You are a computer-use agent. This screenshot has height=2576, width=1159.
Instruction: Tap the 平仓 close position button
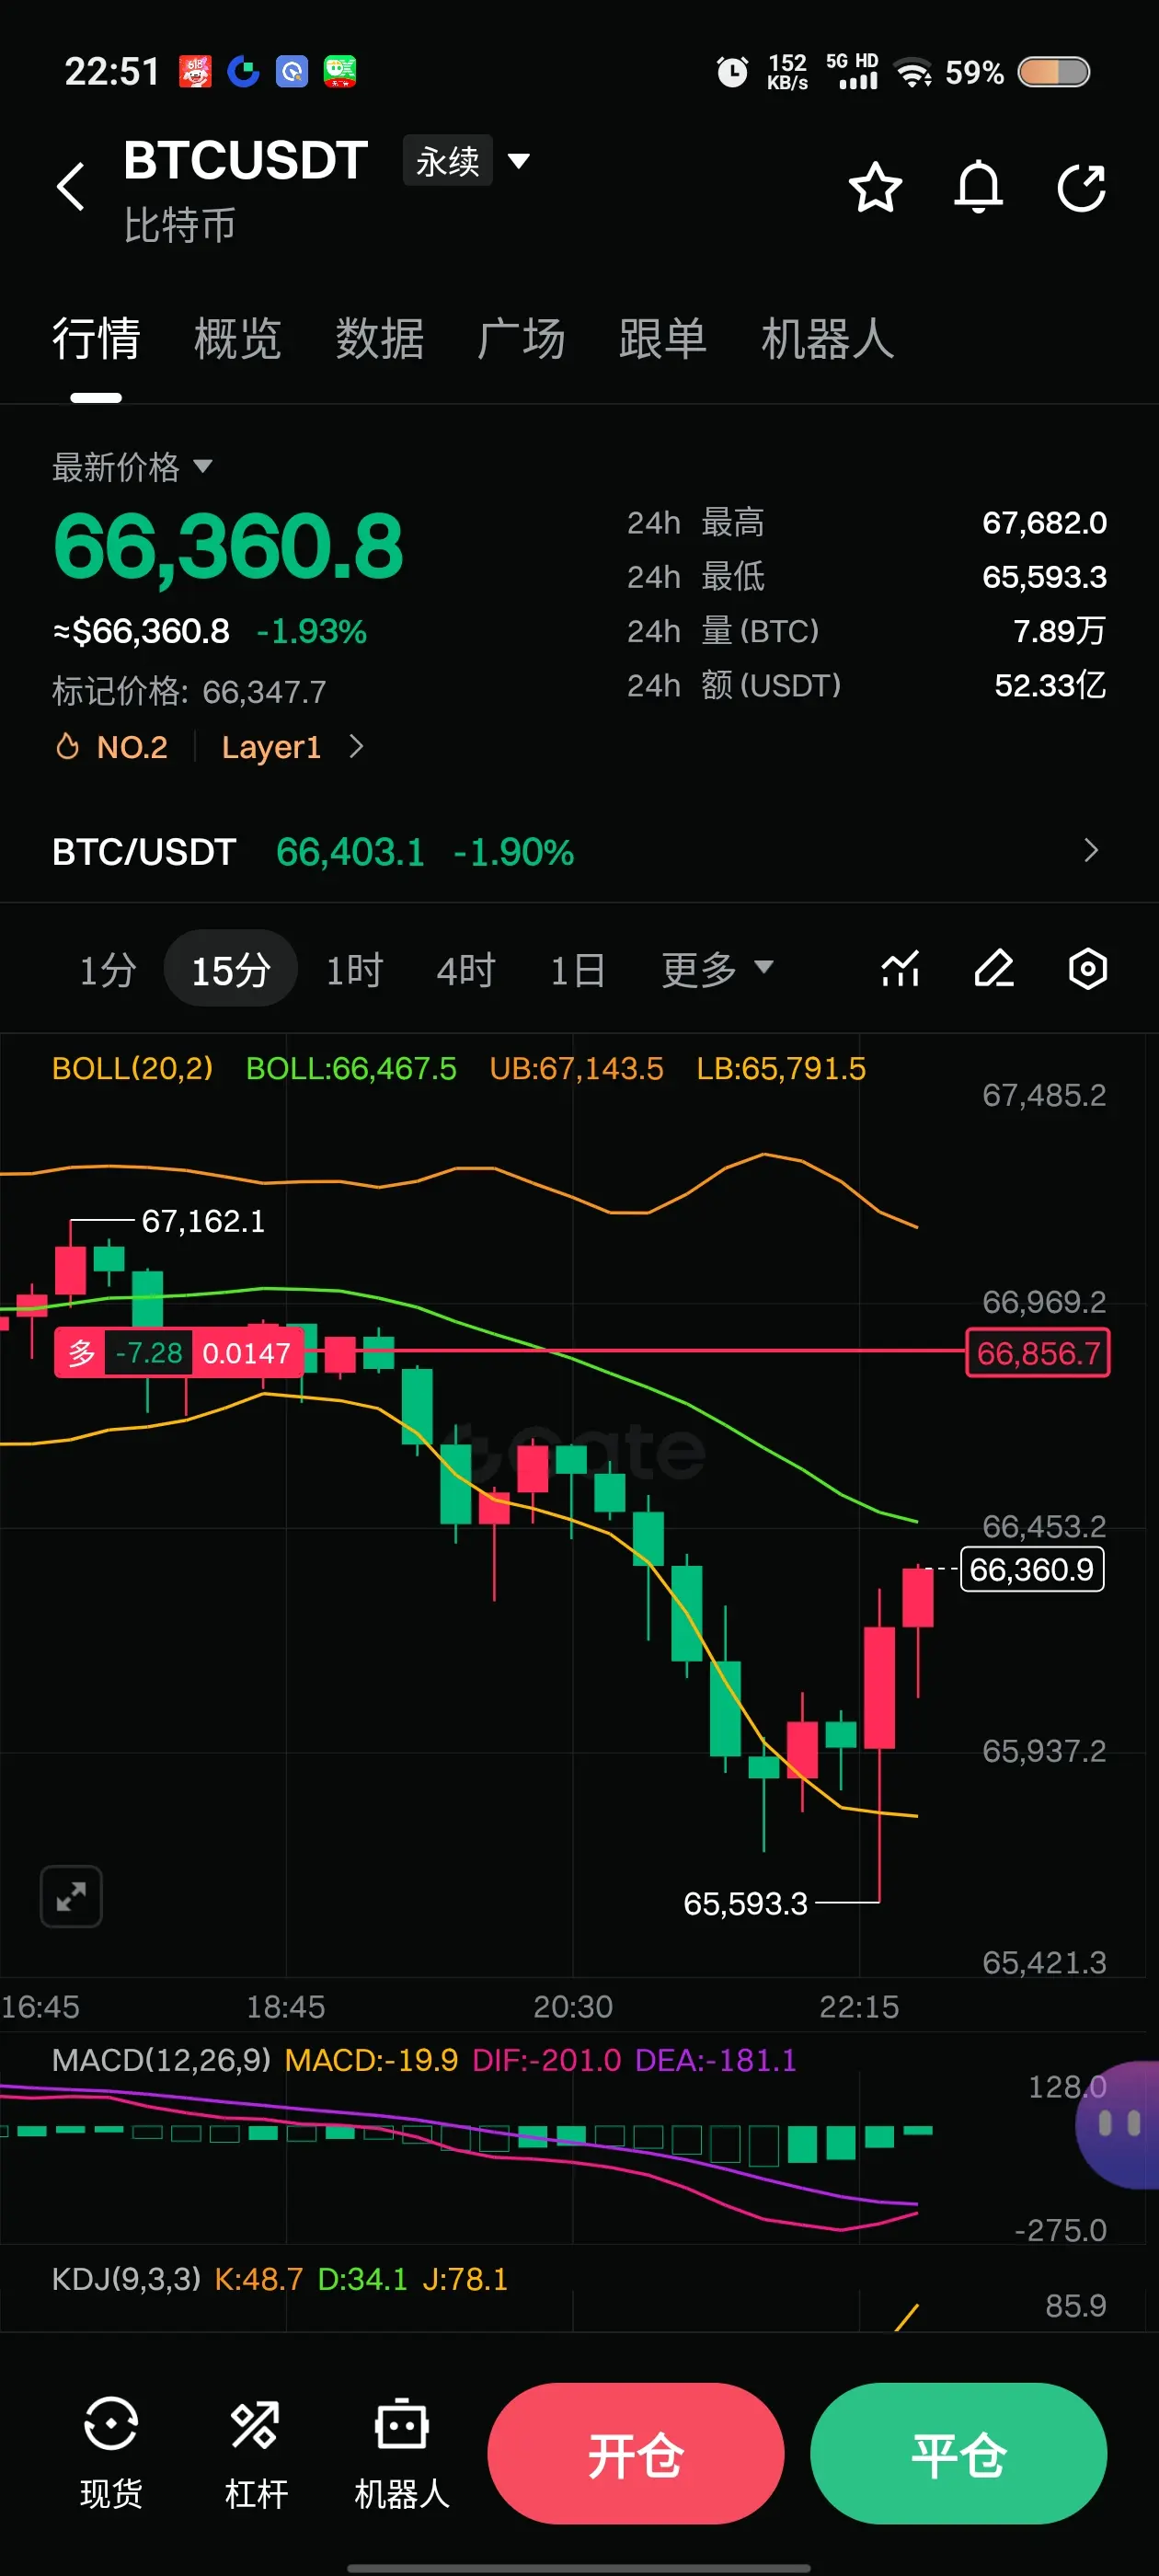tap(958, 2453)
